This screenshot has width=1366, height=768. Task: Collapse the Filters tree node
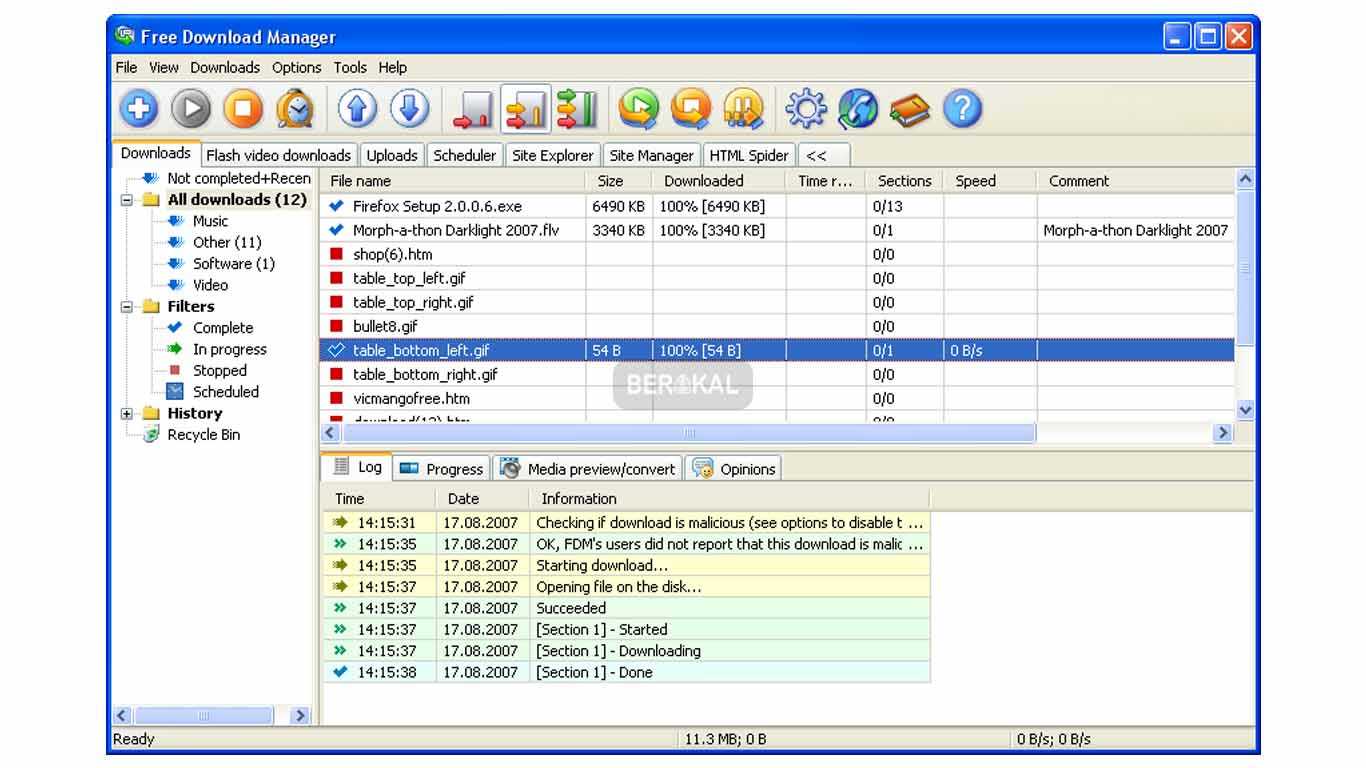pyautogui.click(x=127, y=307)
